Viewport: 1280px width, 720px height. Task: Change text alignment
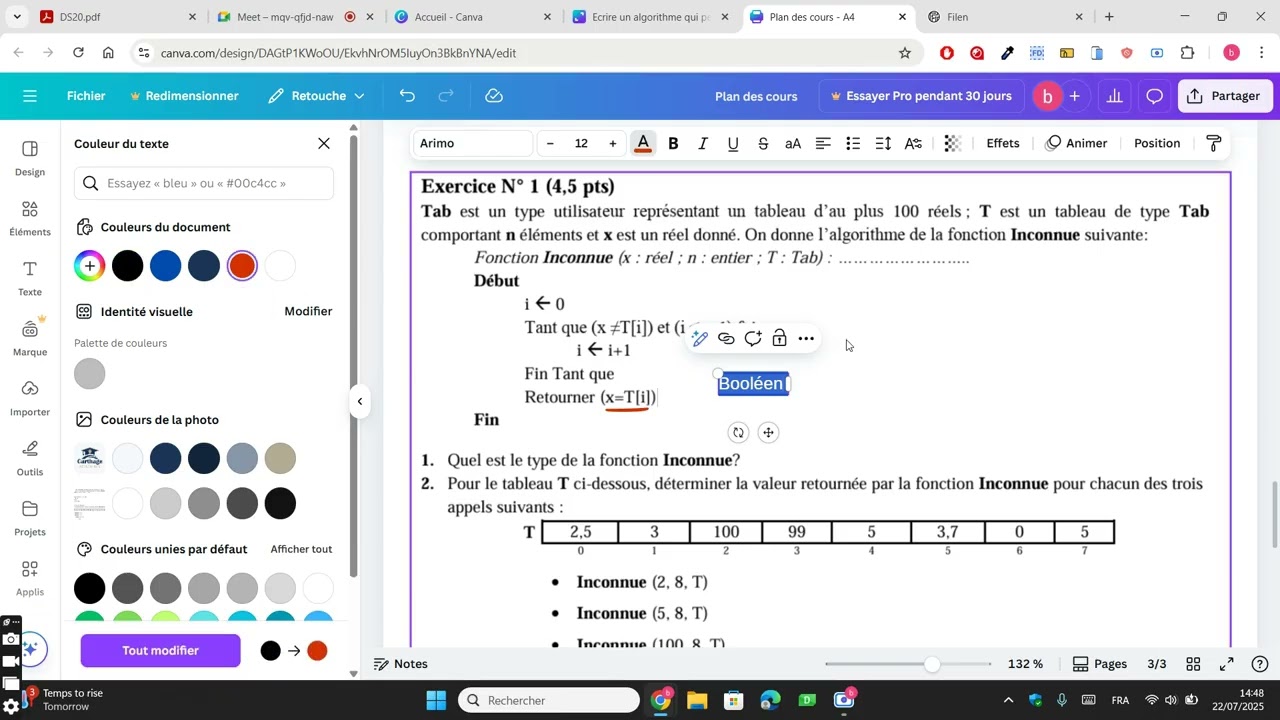point(823,144)
